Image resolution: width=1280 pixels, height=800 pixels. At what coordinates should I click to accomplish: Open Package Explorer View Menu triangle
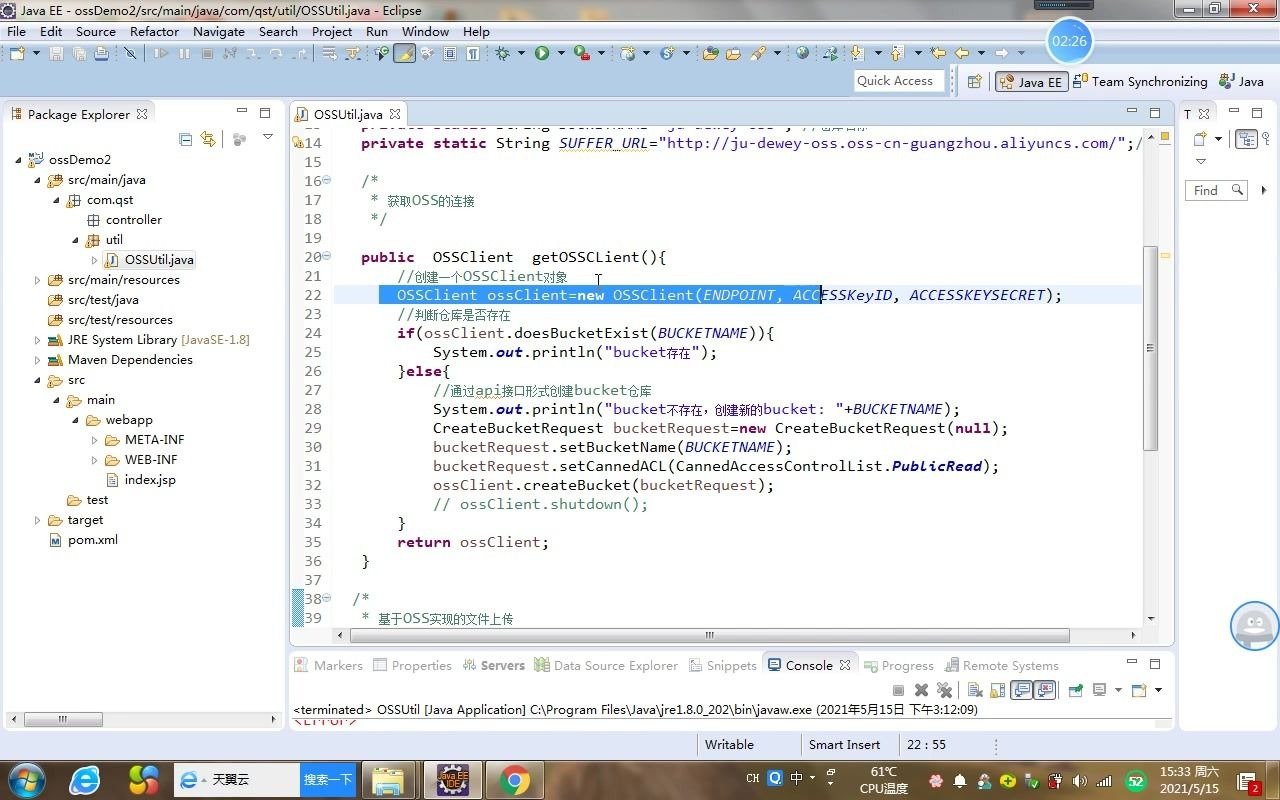click(267, 138)
